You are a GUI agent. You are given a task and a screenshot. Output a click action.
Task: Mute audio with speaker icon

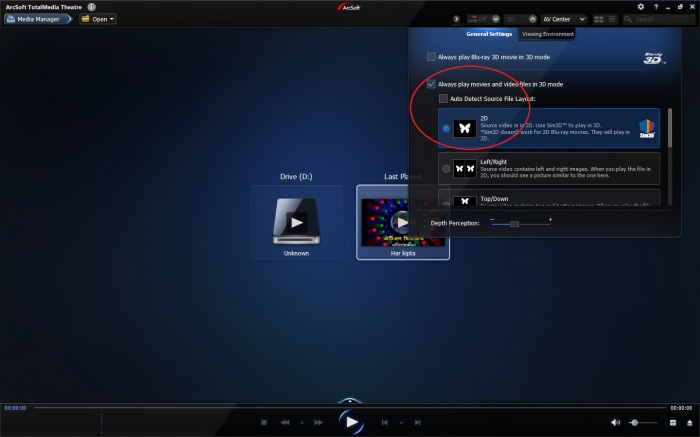(x=616, y=422)
